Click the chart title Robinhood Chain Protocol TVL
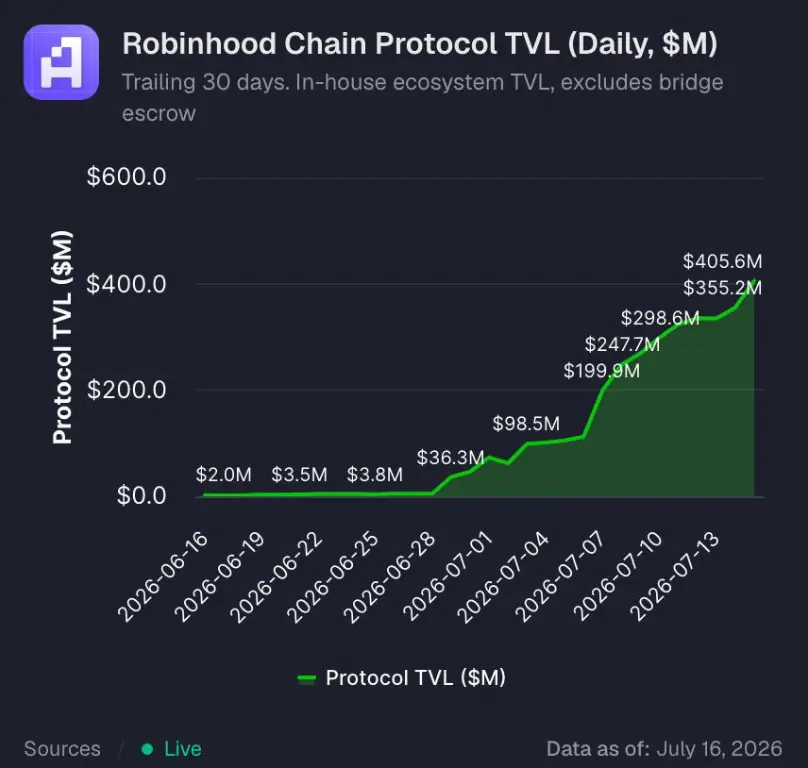This screenshot has width=808, height=768. pos(419,43)
